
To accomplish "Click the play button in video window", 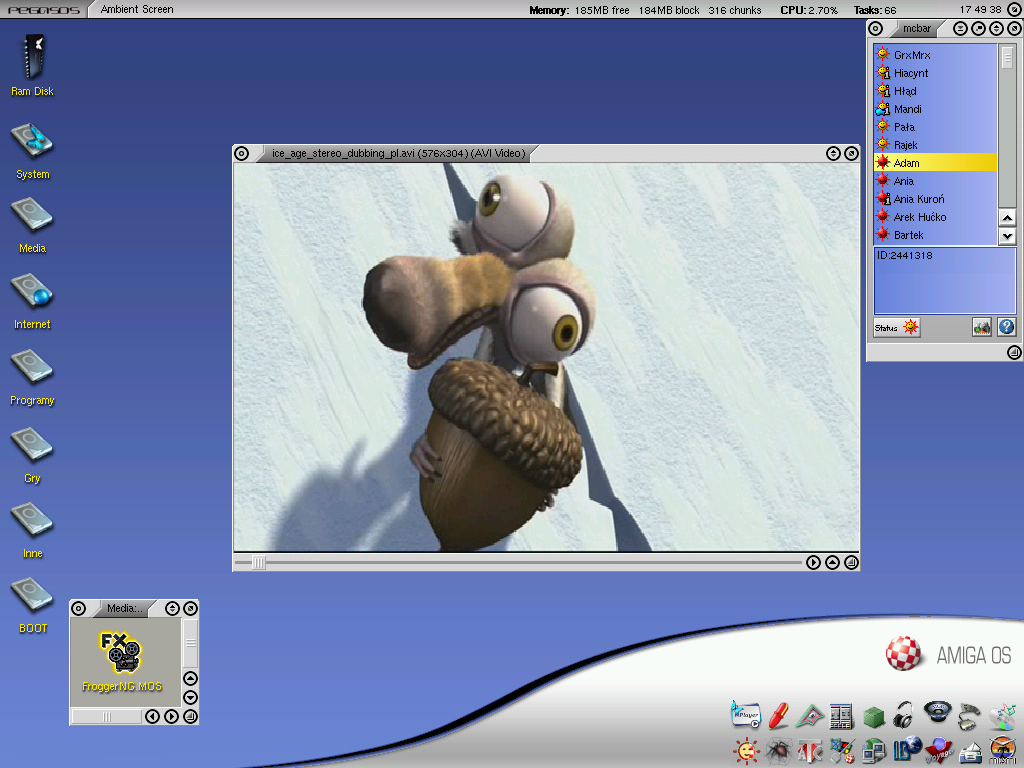I will click(x=813, y=562).
